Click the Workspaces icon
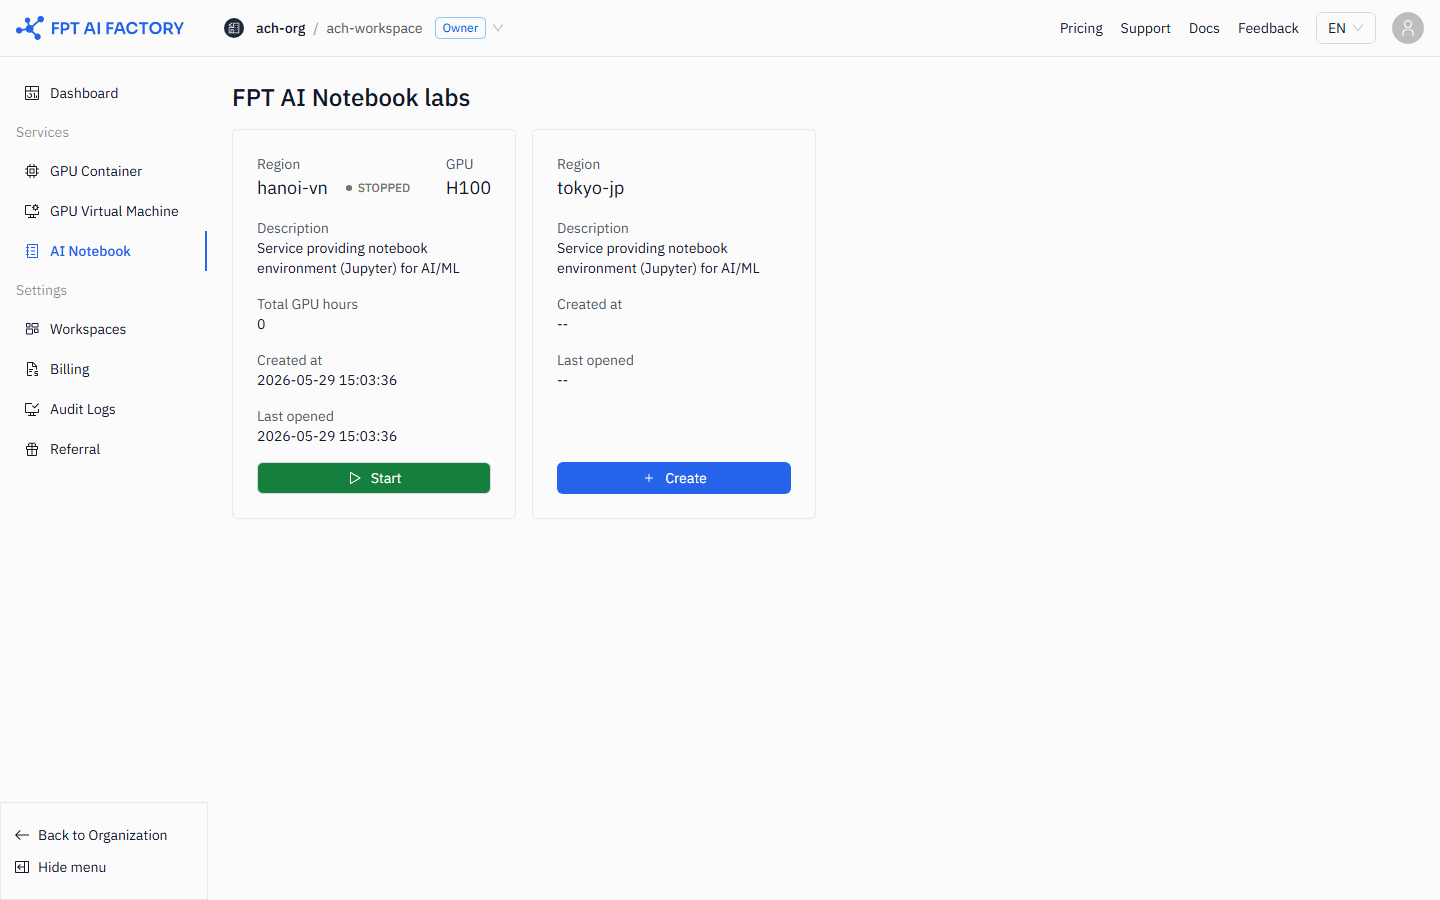1440x900 pixels. [x=32, y=329]
